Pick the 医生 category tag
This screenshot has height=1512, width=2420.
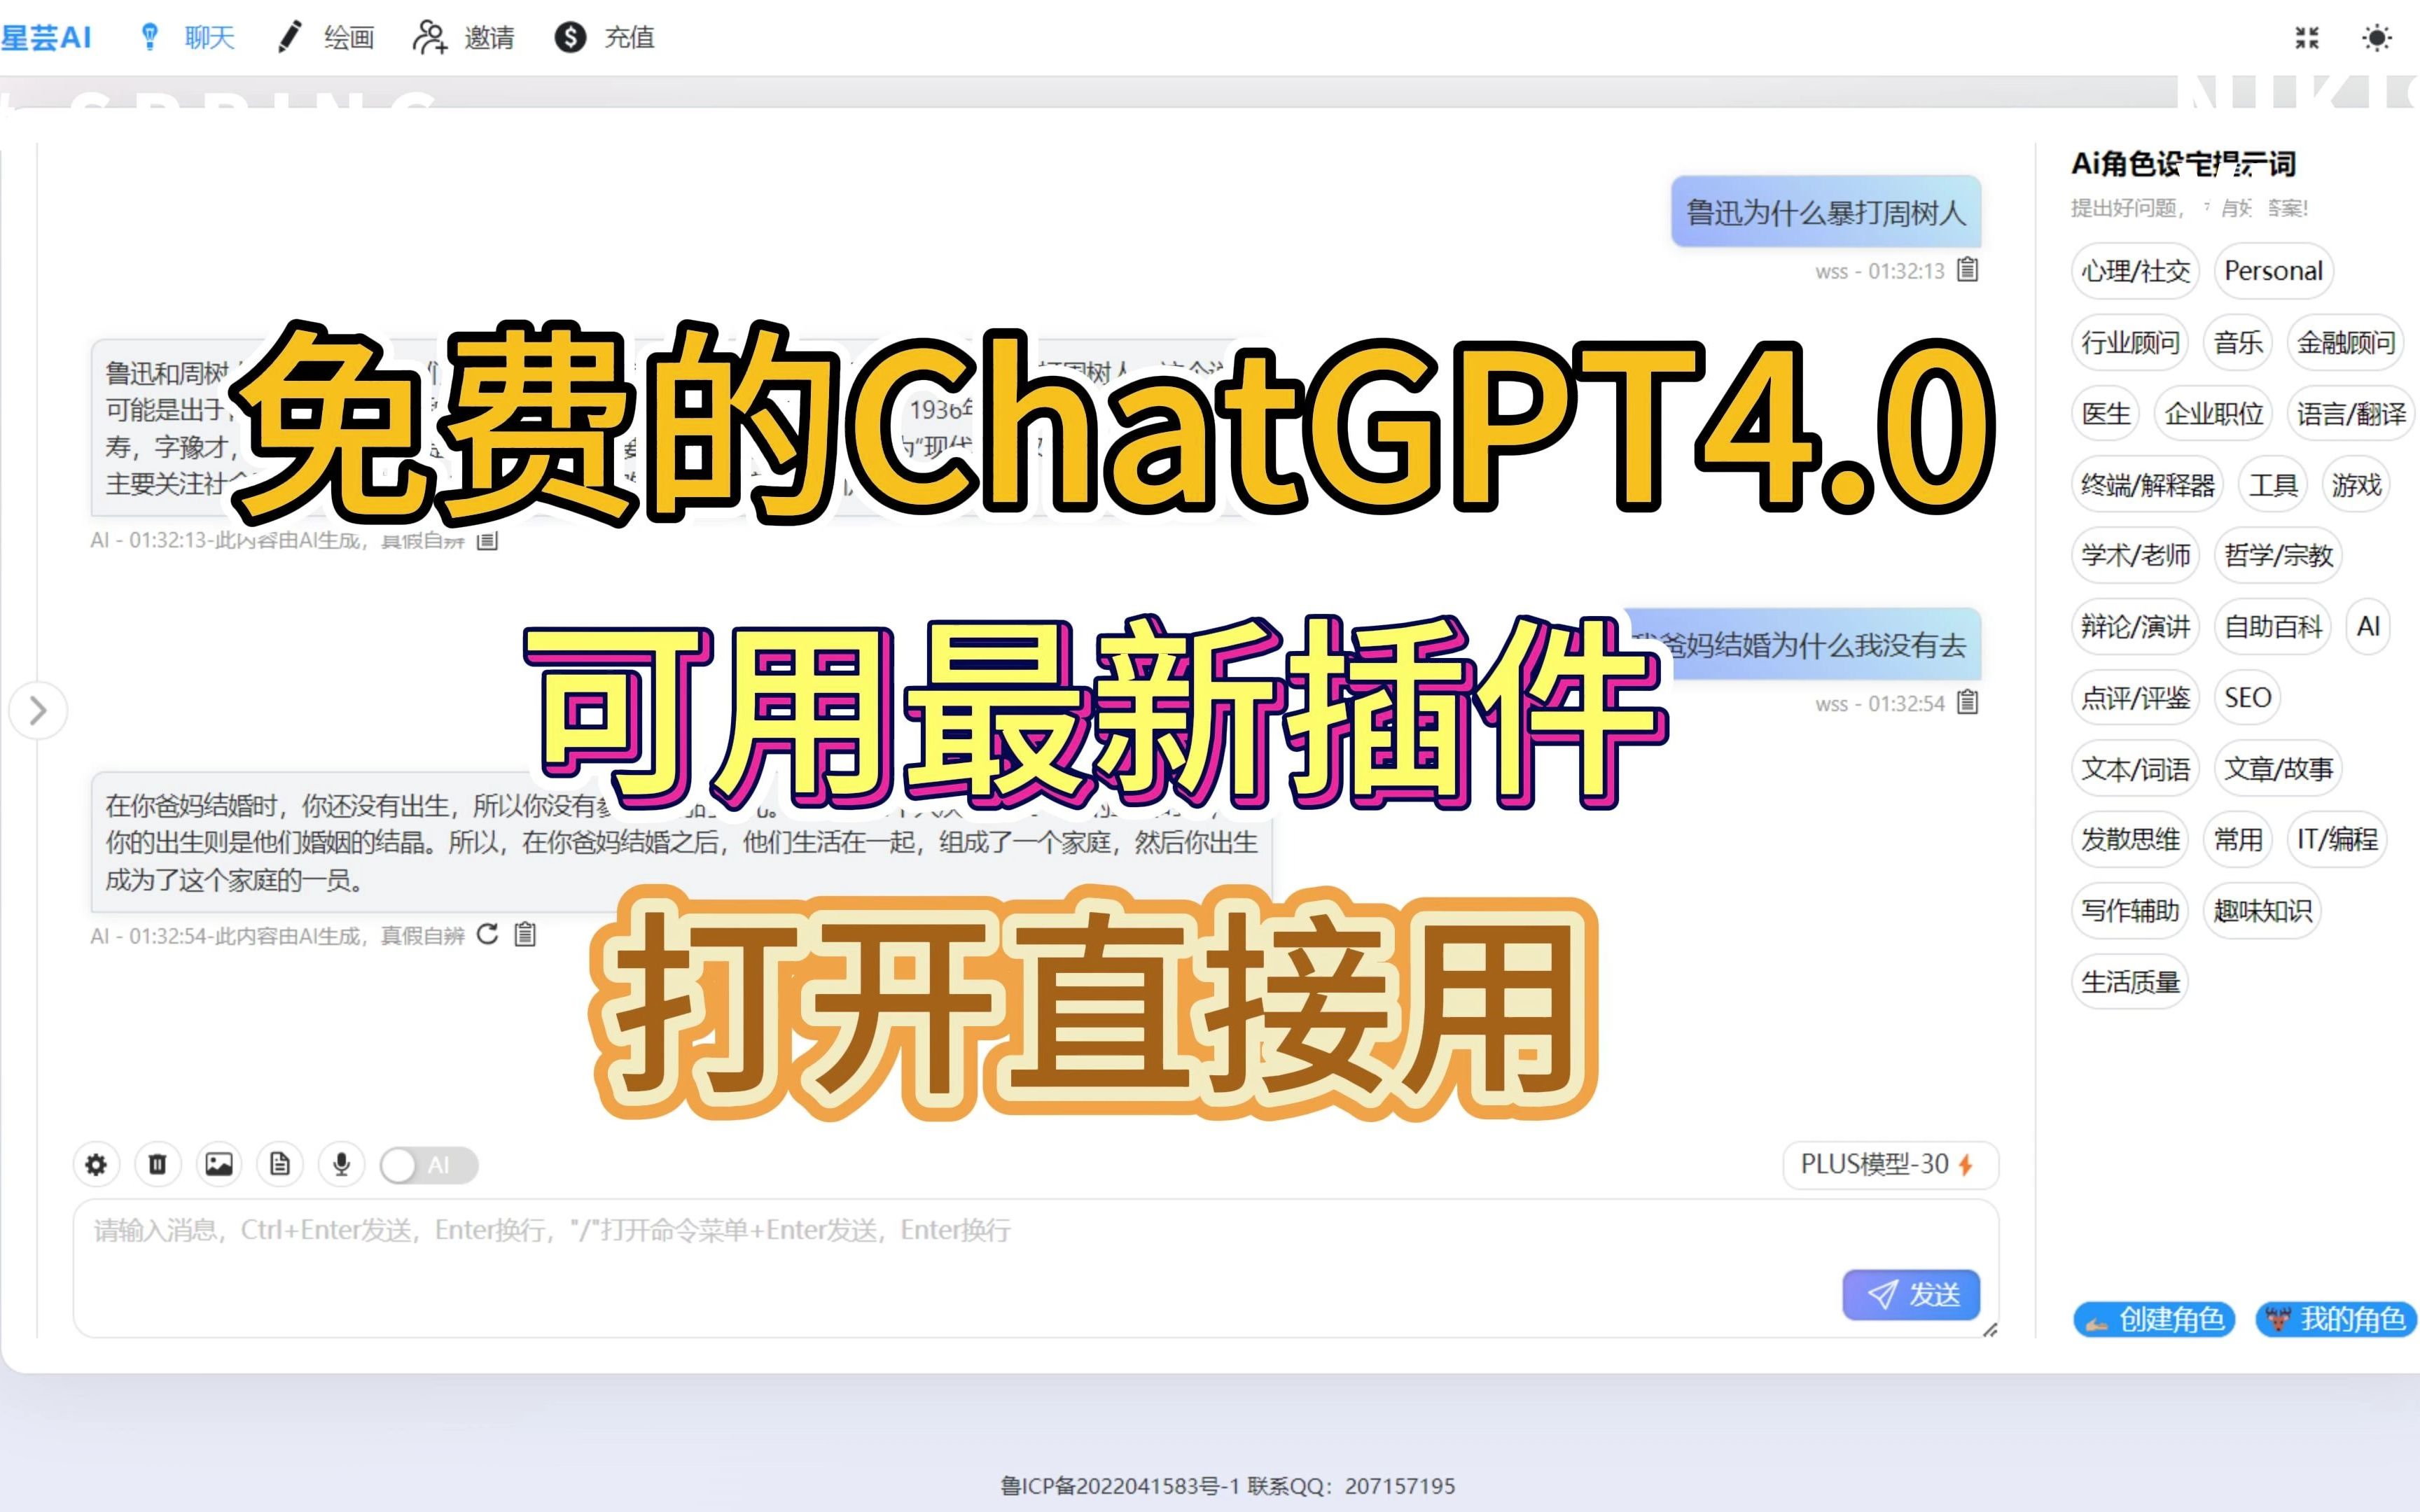pos(2105,414)
